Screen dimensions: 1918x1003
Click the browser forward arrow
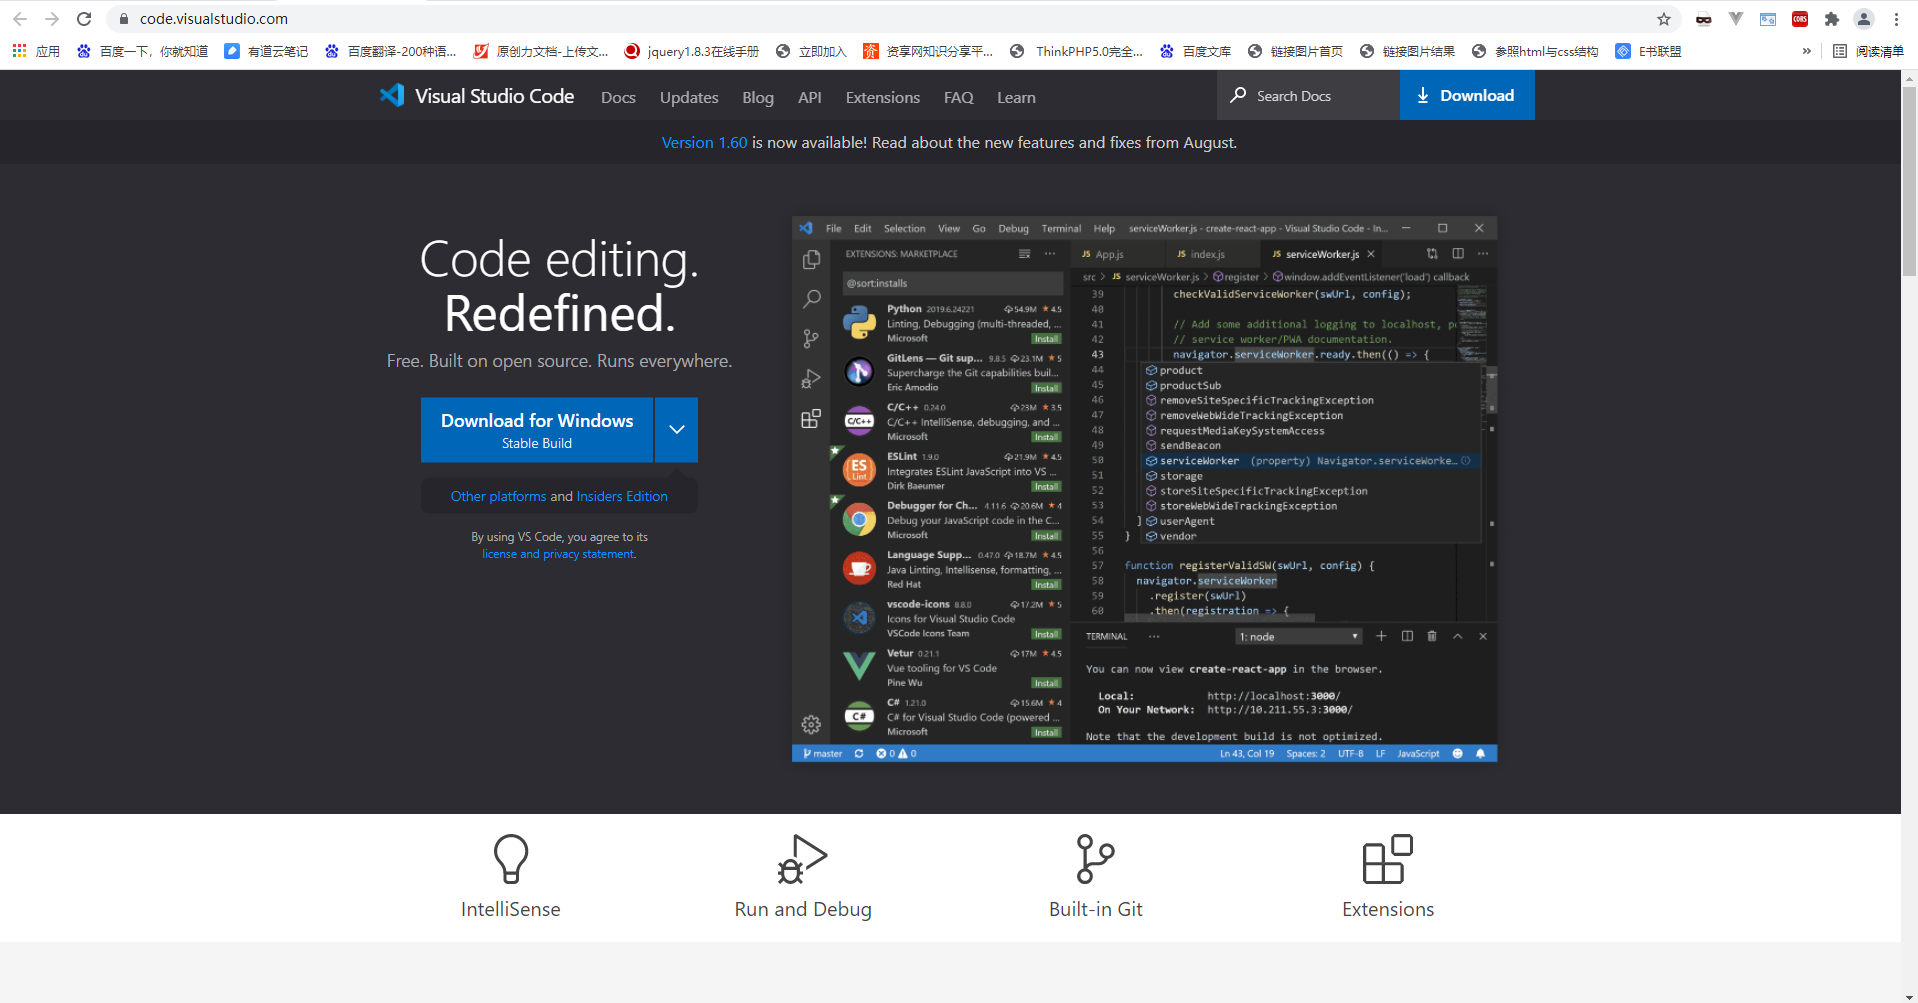point(52,19)
